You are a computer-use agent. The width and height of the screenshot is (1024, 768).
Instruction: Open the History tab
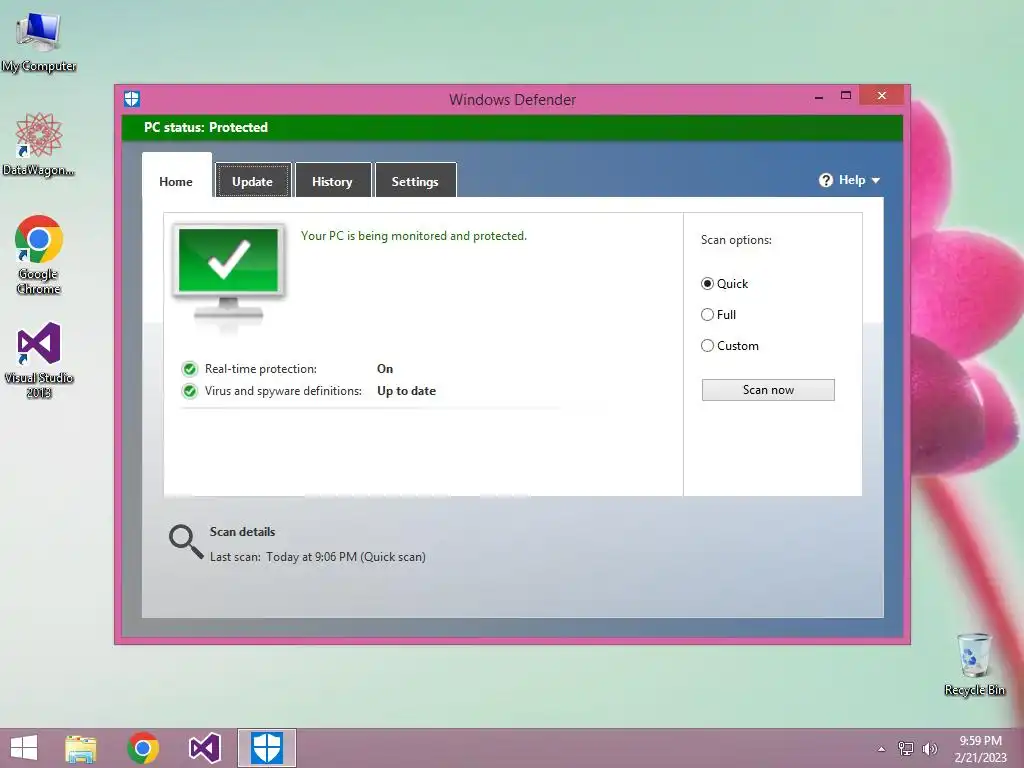click(x=332, y=182)
